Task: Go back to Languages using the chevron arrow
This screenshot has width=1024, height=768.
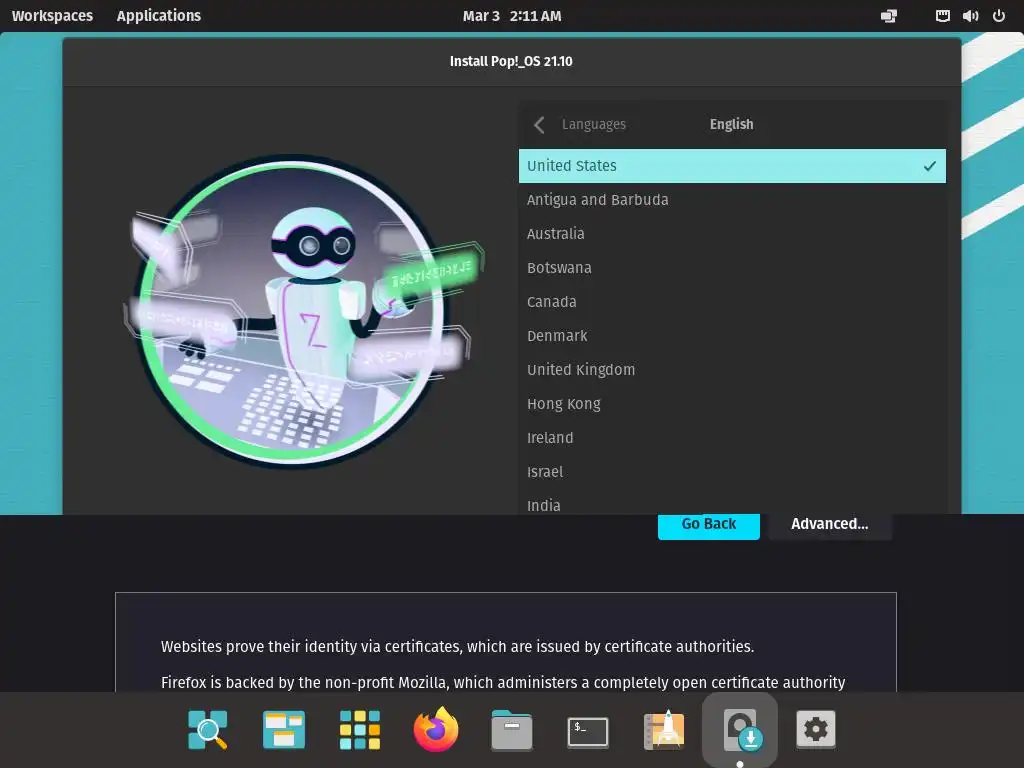Action: (539, 125)
